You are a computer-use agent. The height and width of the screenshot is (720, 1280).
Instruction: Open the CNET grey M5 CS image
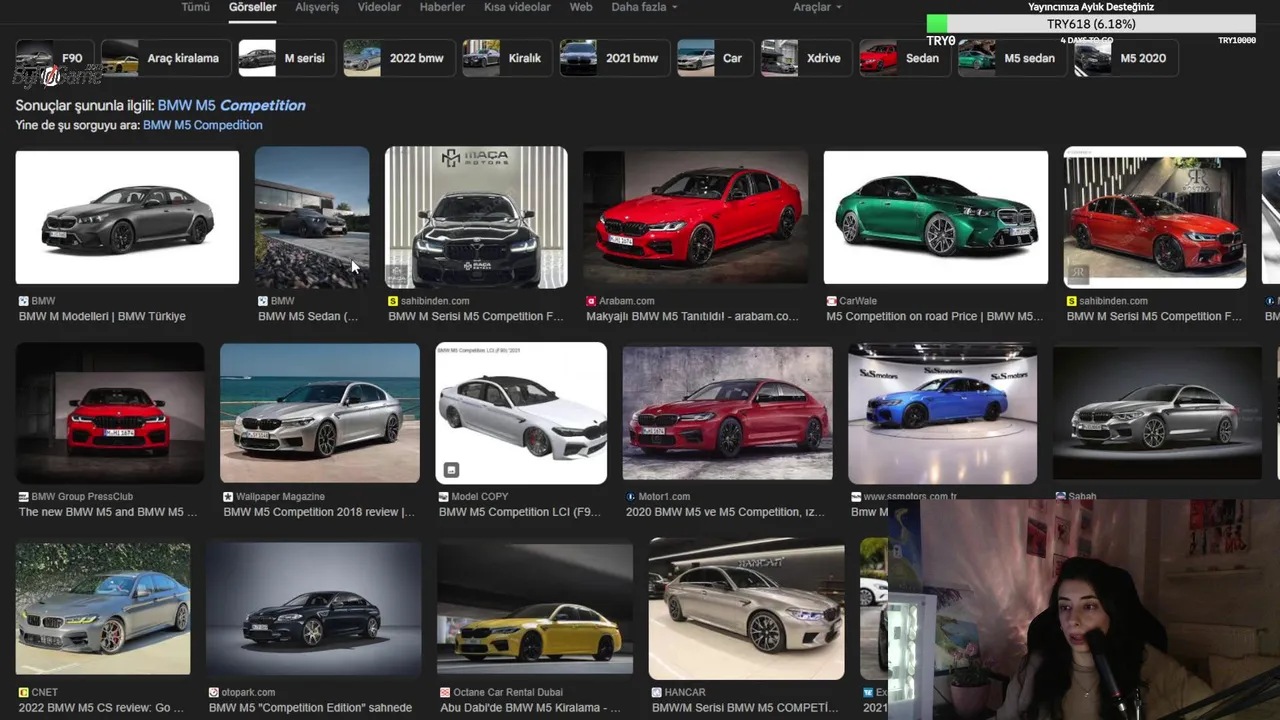coord(103,608)
